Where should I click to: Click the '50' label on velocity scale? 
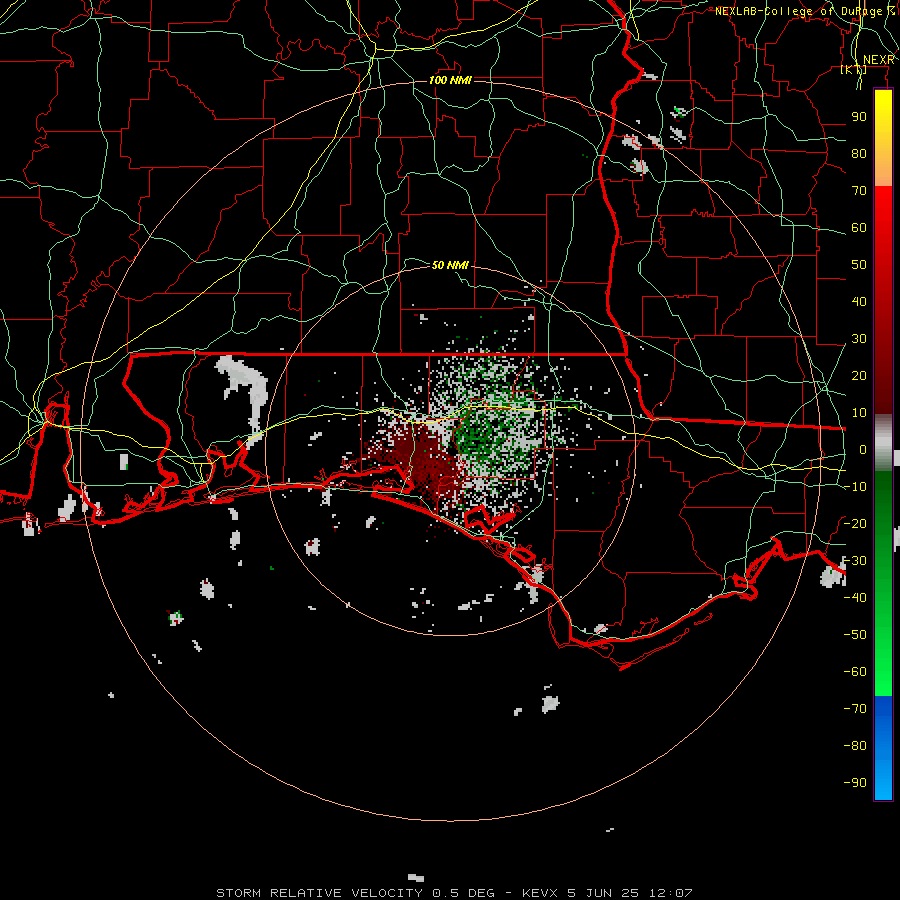pyautogui.click(x=859, y=265)
